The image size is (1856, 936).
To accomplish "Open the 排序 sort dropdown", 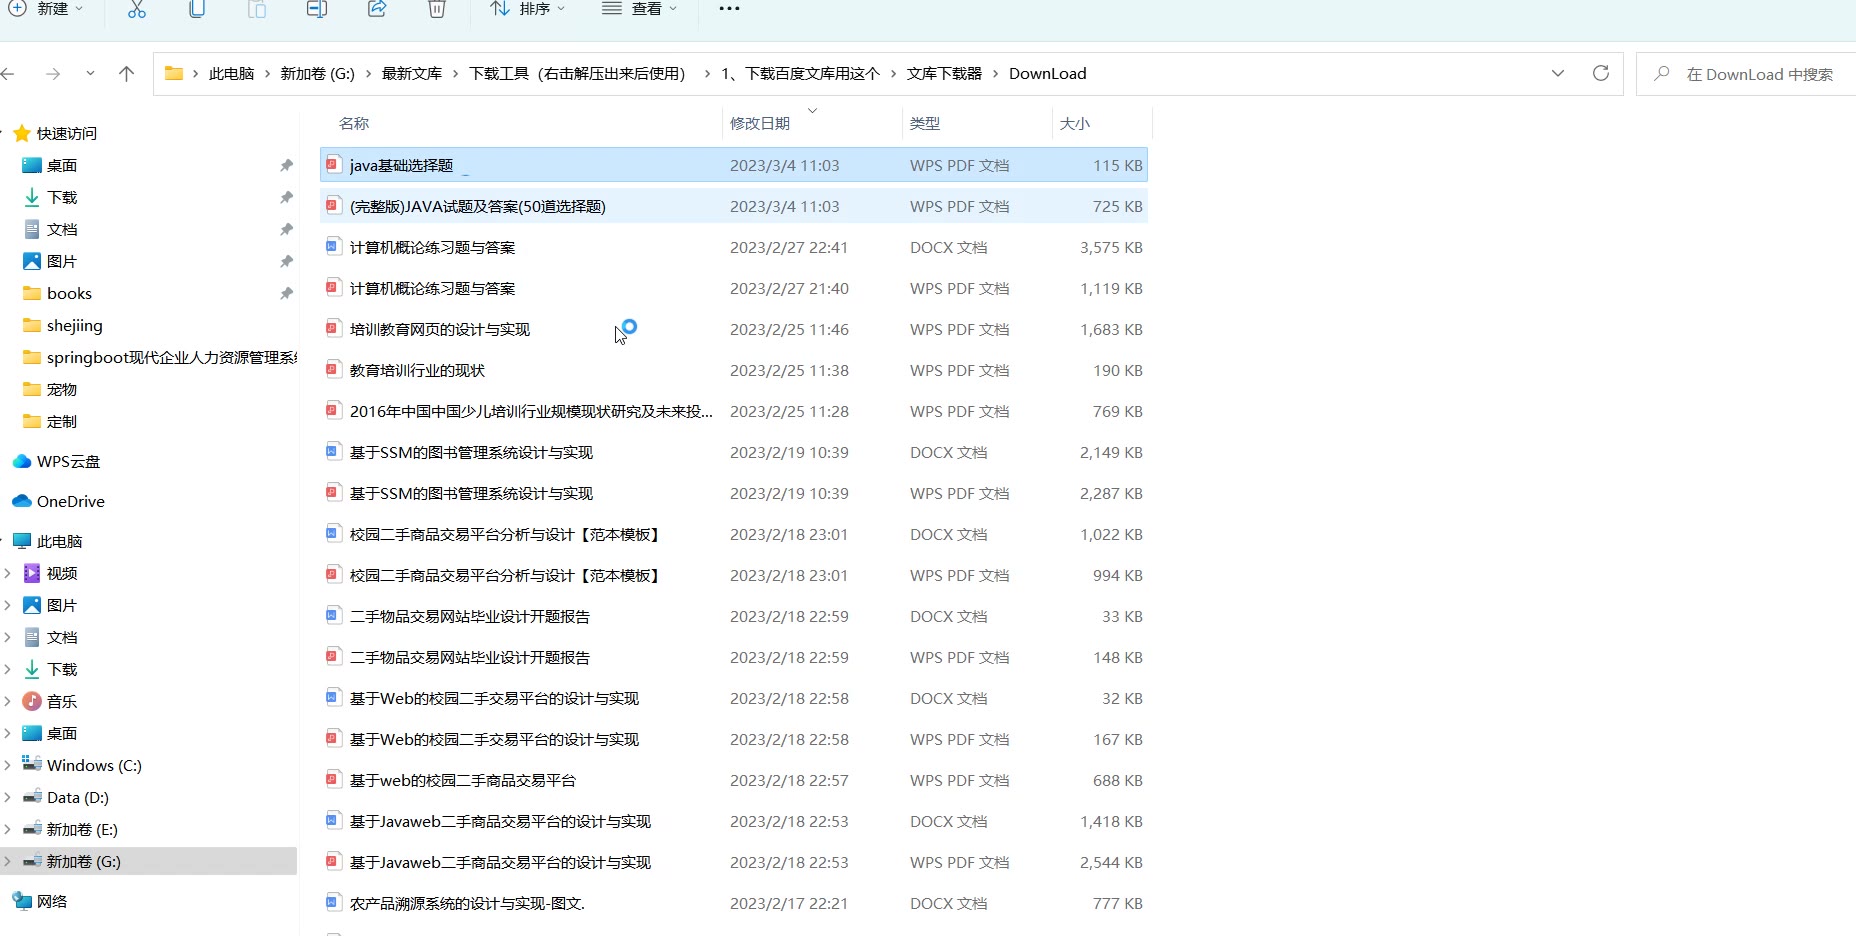I will pyautogui.click(x=528, y=9).
